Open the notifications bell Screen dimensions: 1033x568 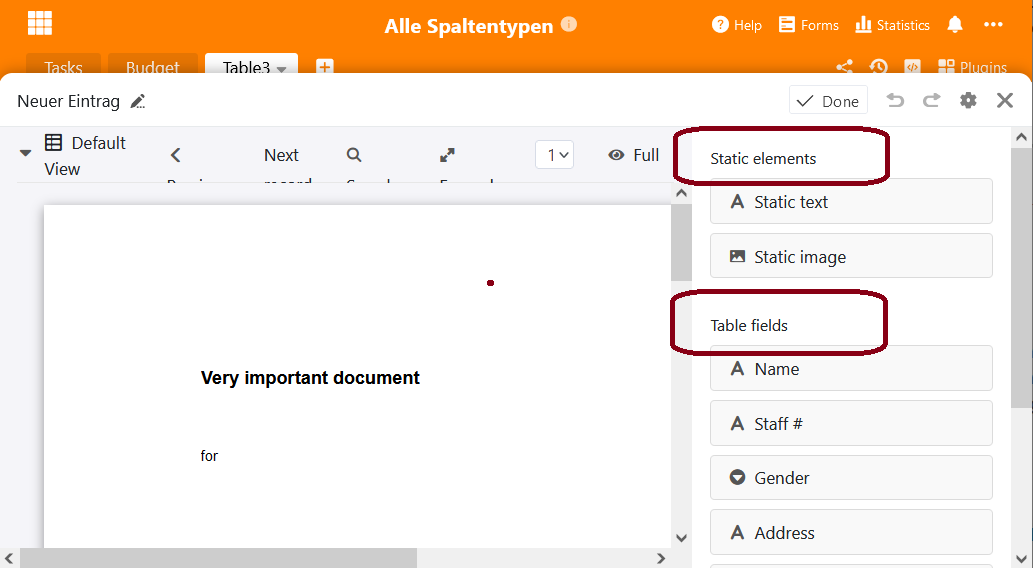coord(955,25)
